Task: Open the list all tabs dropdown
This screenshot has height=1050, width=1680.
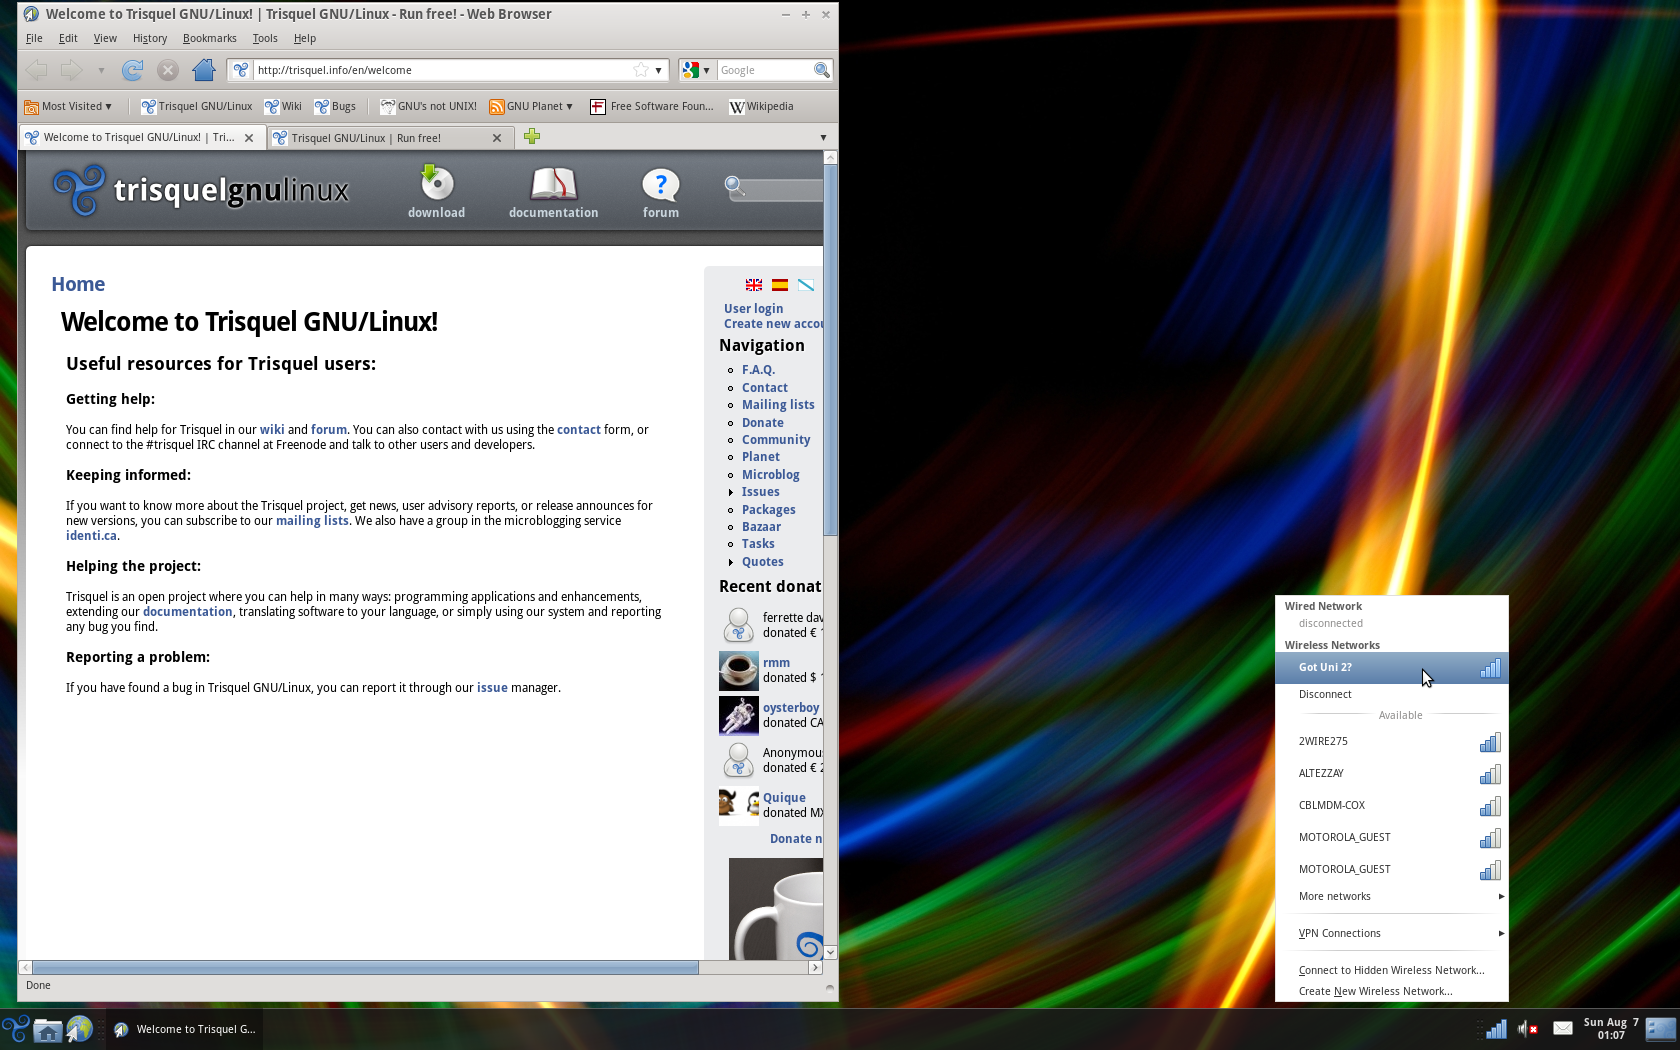Action: (x=823, y=137)
